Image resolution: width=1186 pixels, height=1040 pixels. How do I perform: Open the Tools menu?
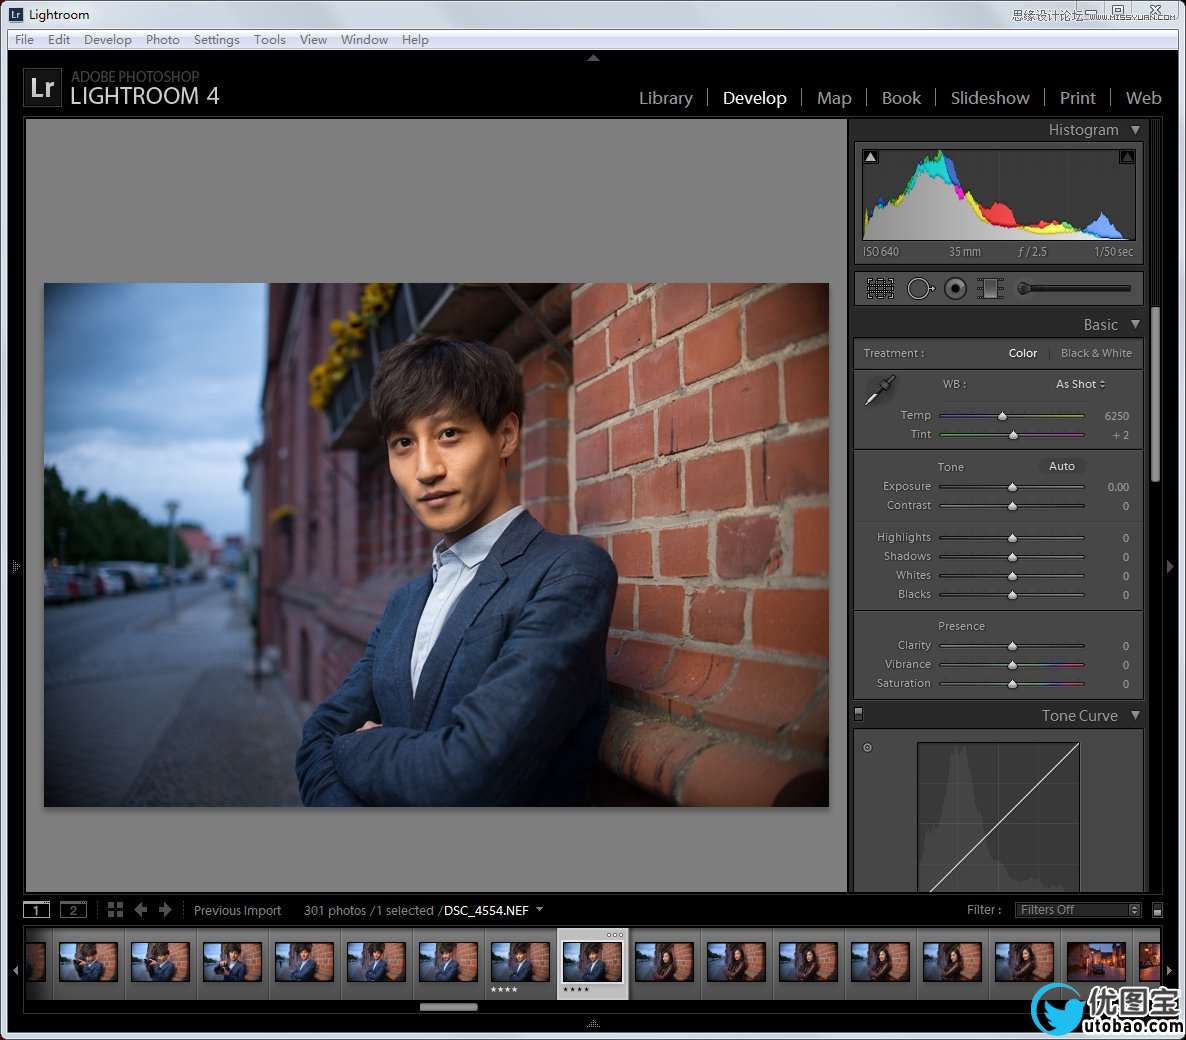point(269,39)
